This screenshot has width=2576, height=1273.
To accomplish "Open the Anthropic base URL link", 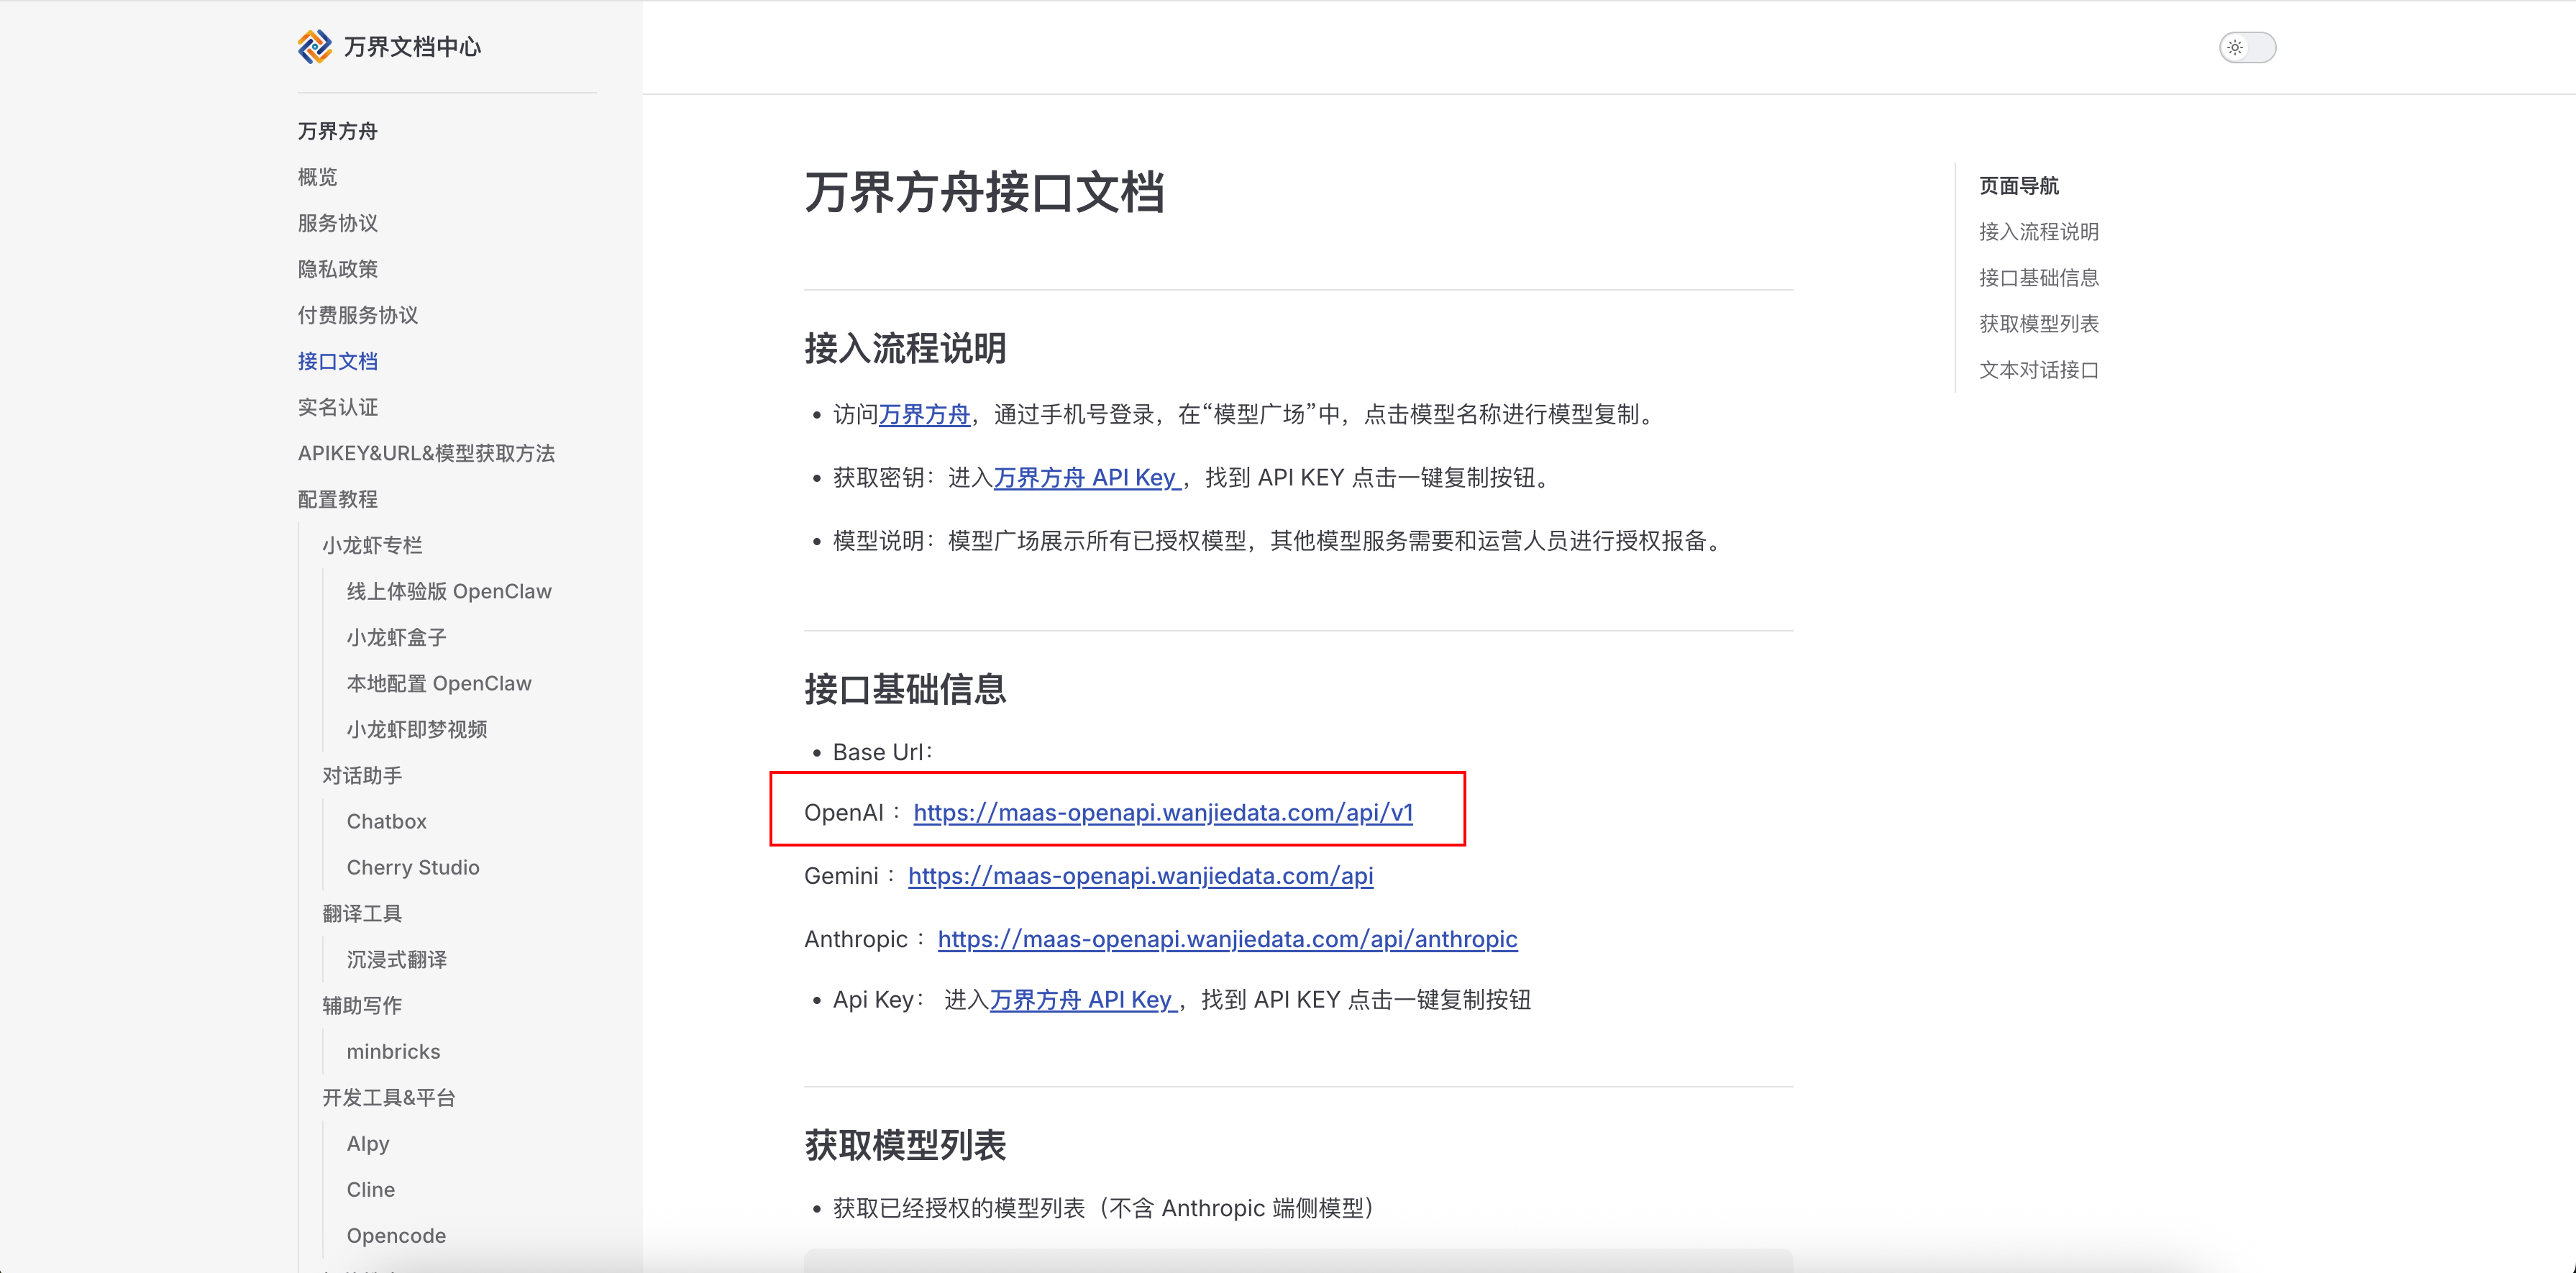I will 1227,938.
